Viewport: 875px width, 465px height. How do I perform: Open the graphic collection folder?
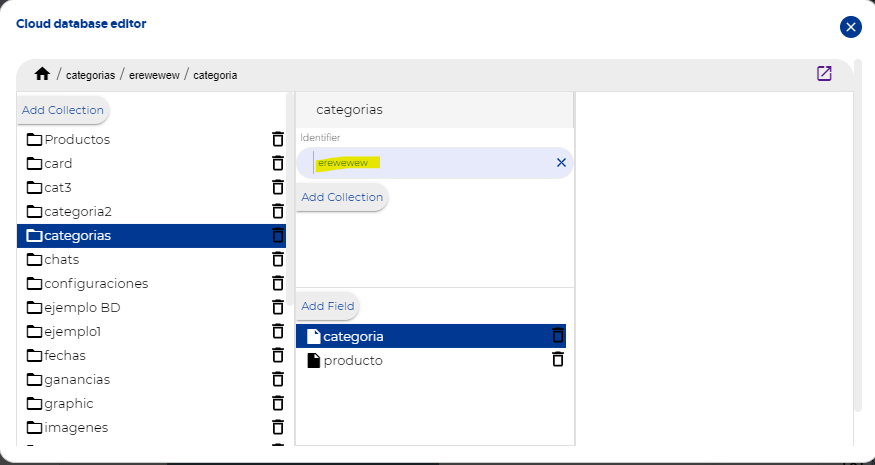151,404
